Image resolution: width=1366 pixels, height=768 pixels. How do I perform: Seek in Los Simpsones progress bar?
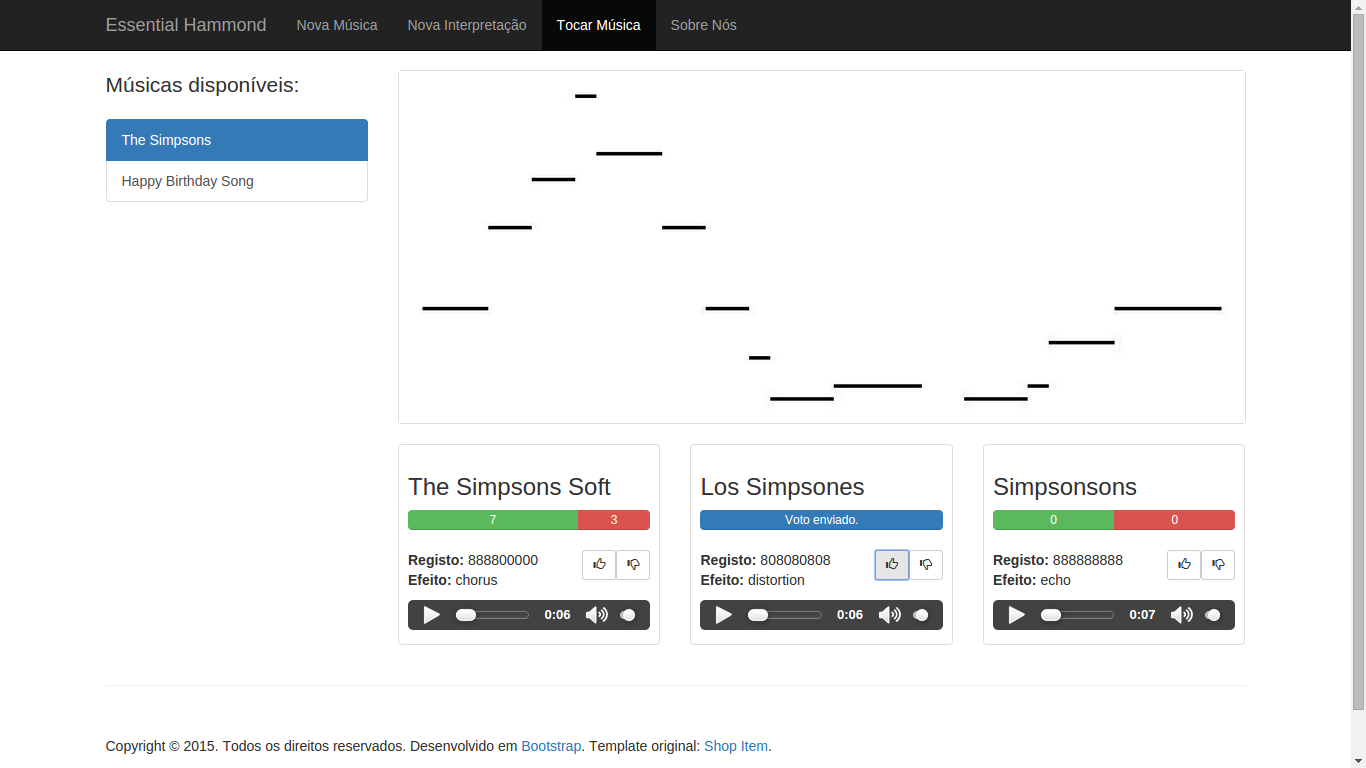(x=785, y=615)
